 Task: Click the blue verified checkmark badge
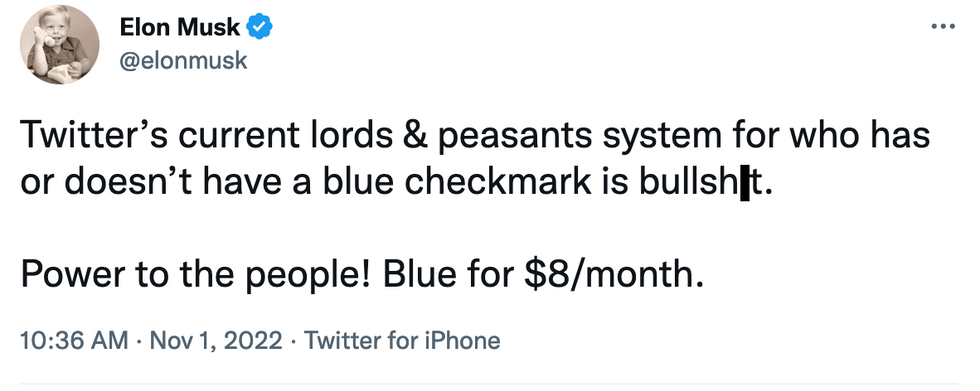tap(259, 27)
